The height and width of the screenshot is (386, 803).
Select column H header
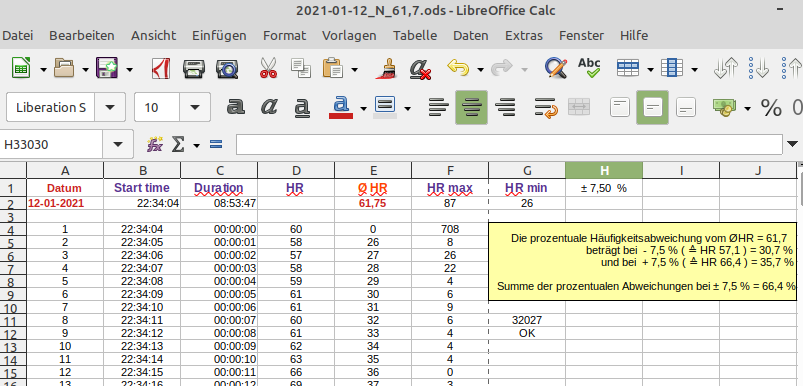(x=604, y=170)
